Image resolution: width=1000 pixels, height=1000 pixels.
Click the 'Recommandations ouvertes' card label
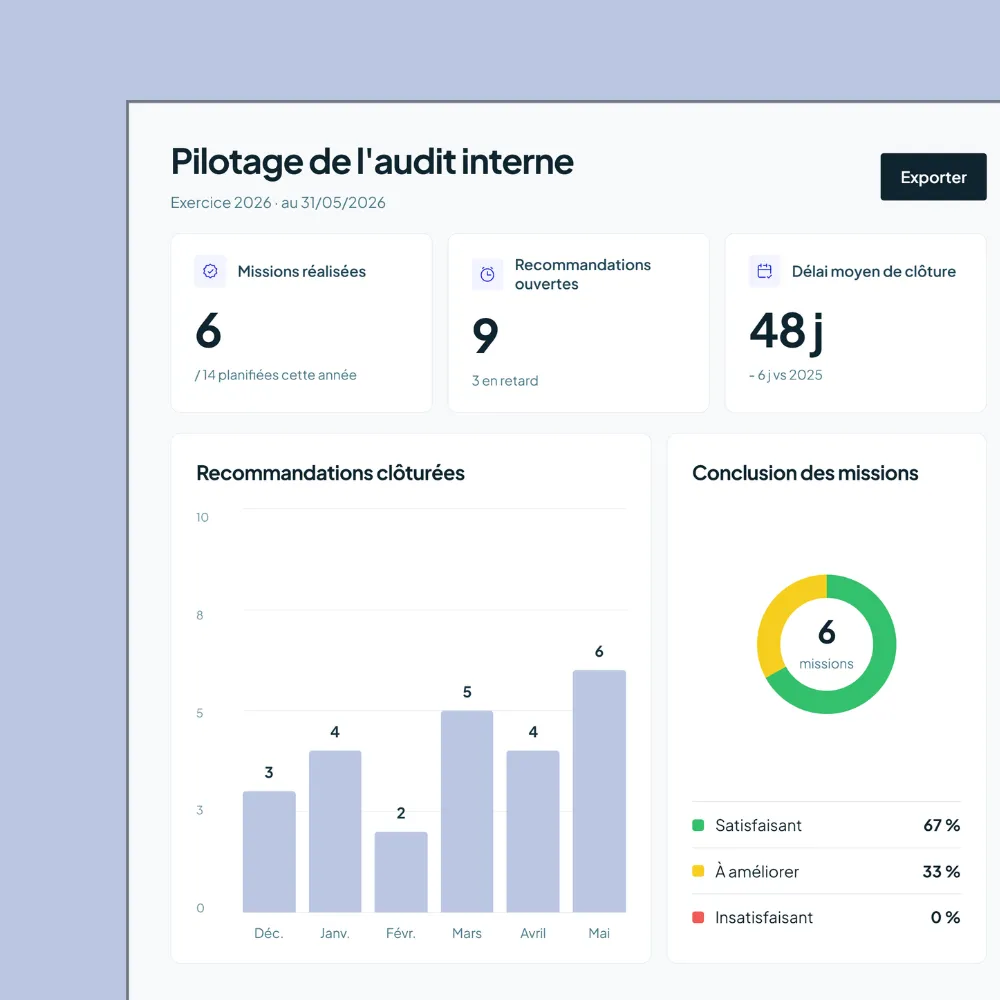click(x=583, y=274)
